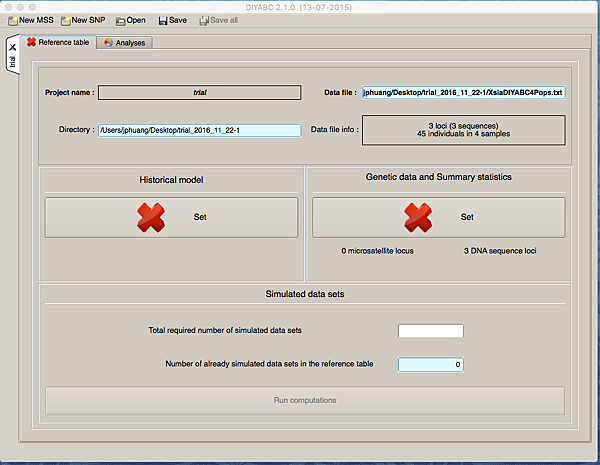Click the Run computations button

(x=305, y=400)
